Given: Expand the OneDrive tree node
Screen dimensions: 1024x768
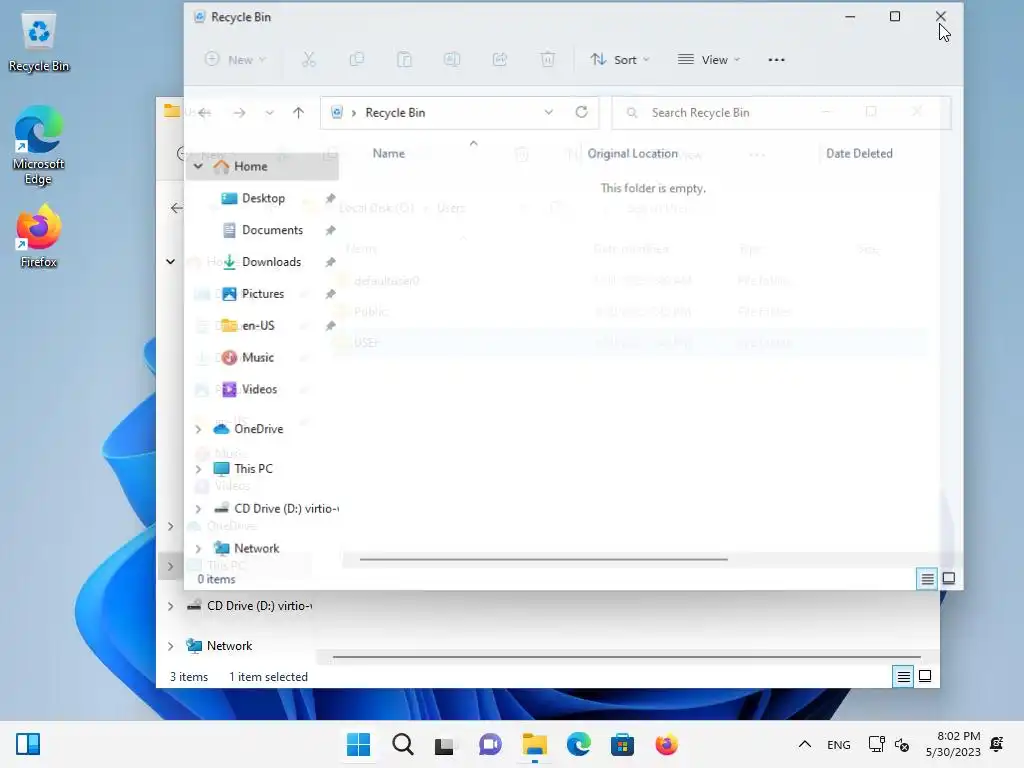Looking at the screenshot, I should 198,429.
